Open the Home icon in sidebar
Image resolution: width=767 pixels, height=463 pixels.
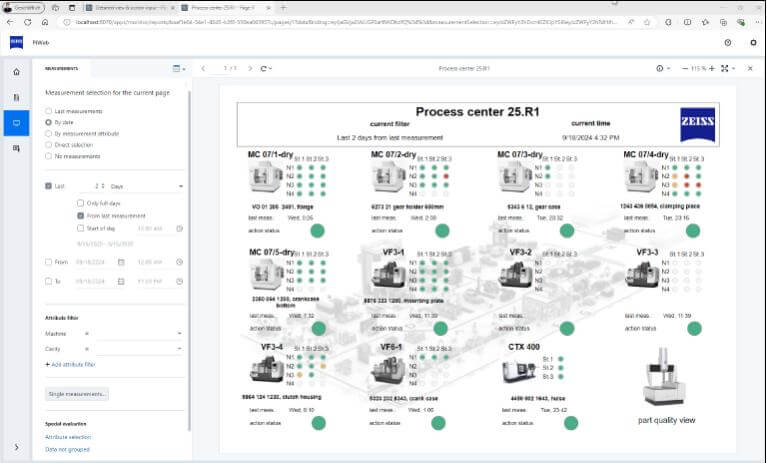(16, 72)
